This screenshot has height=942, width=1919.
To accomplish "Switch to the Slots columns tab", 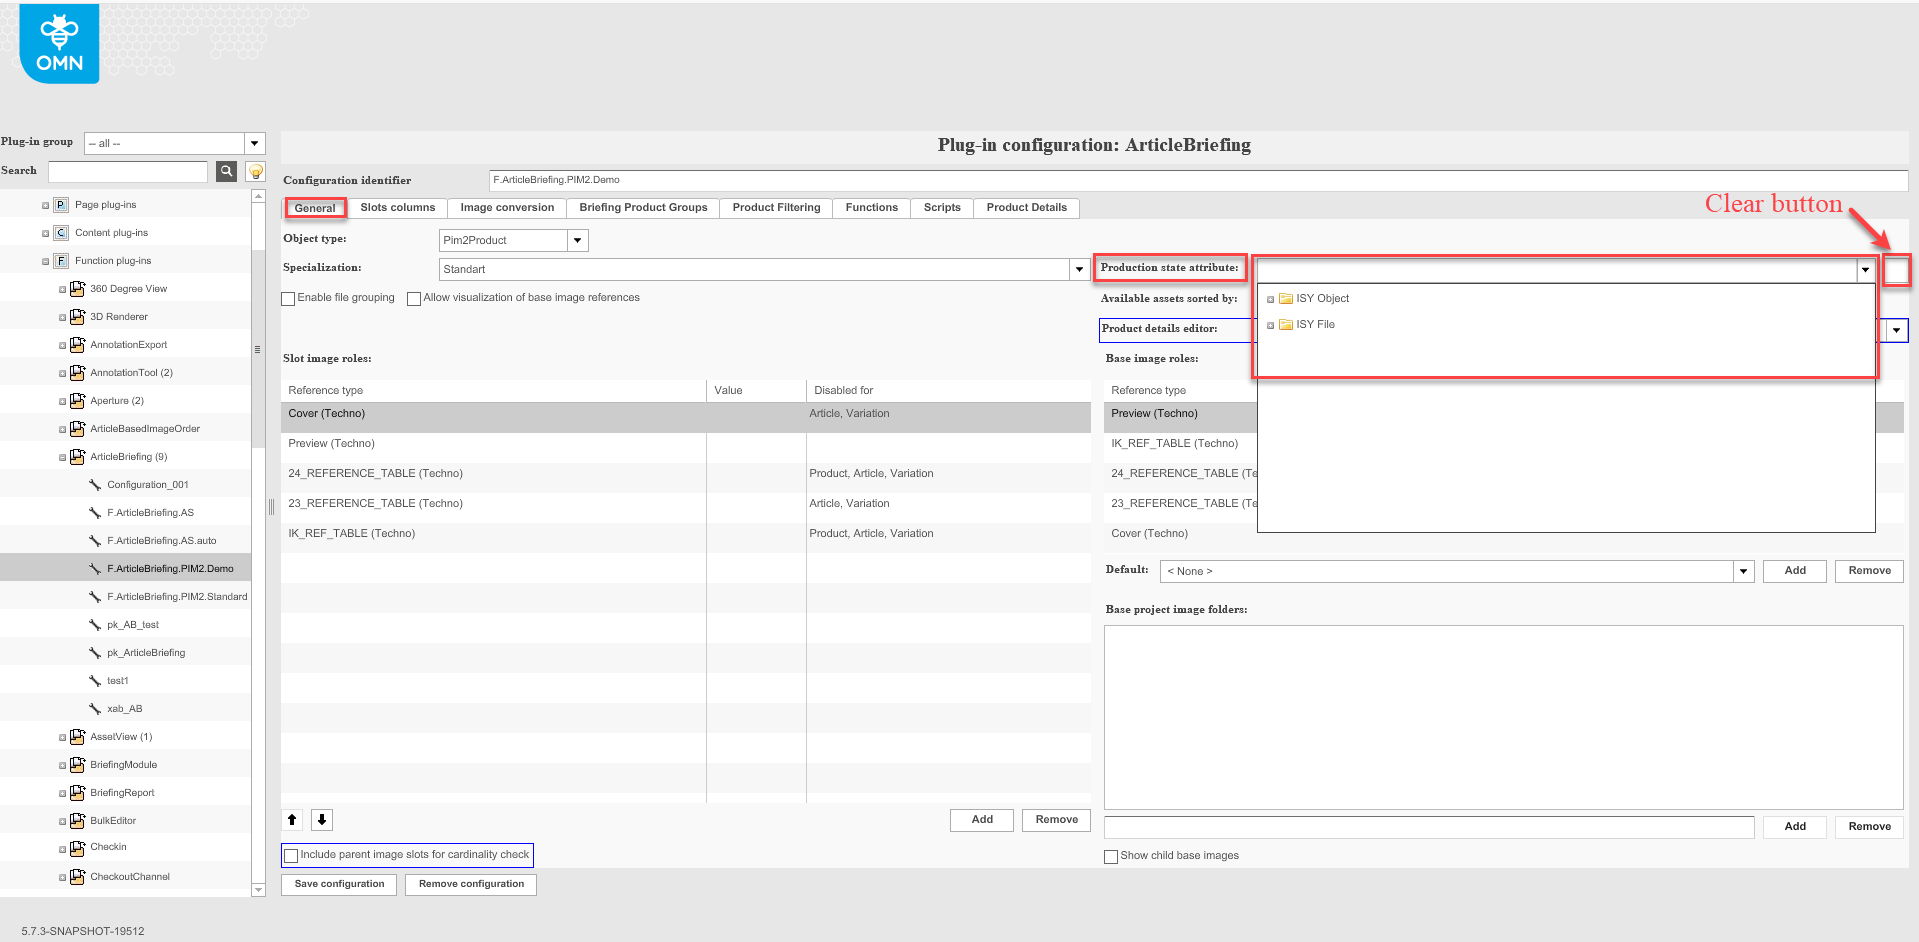I will click(396, 207).
